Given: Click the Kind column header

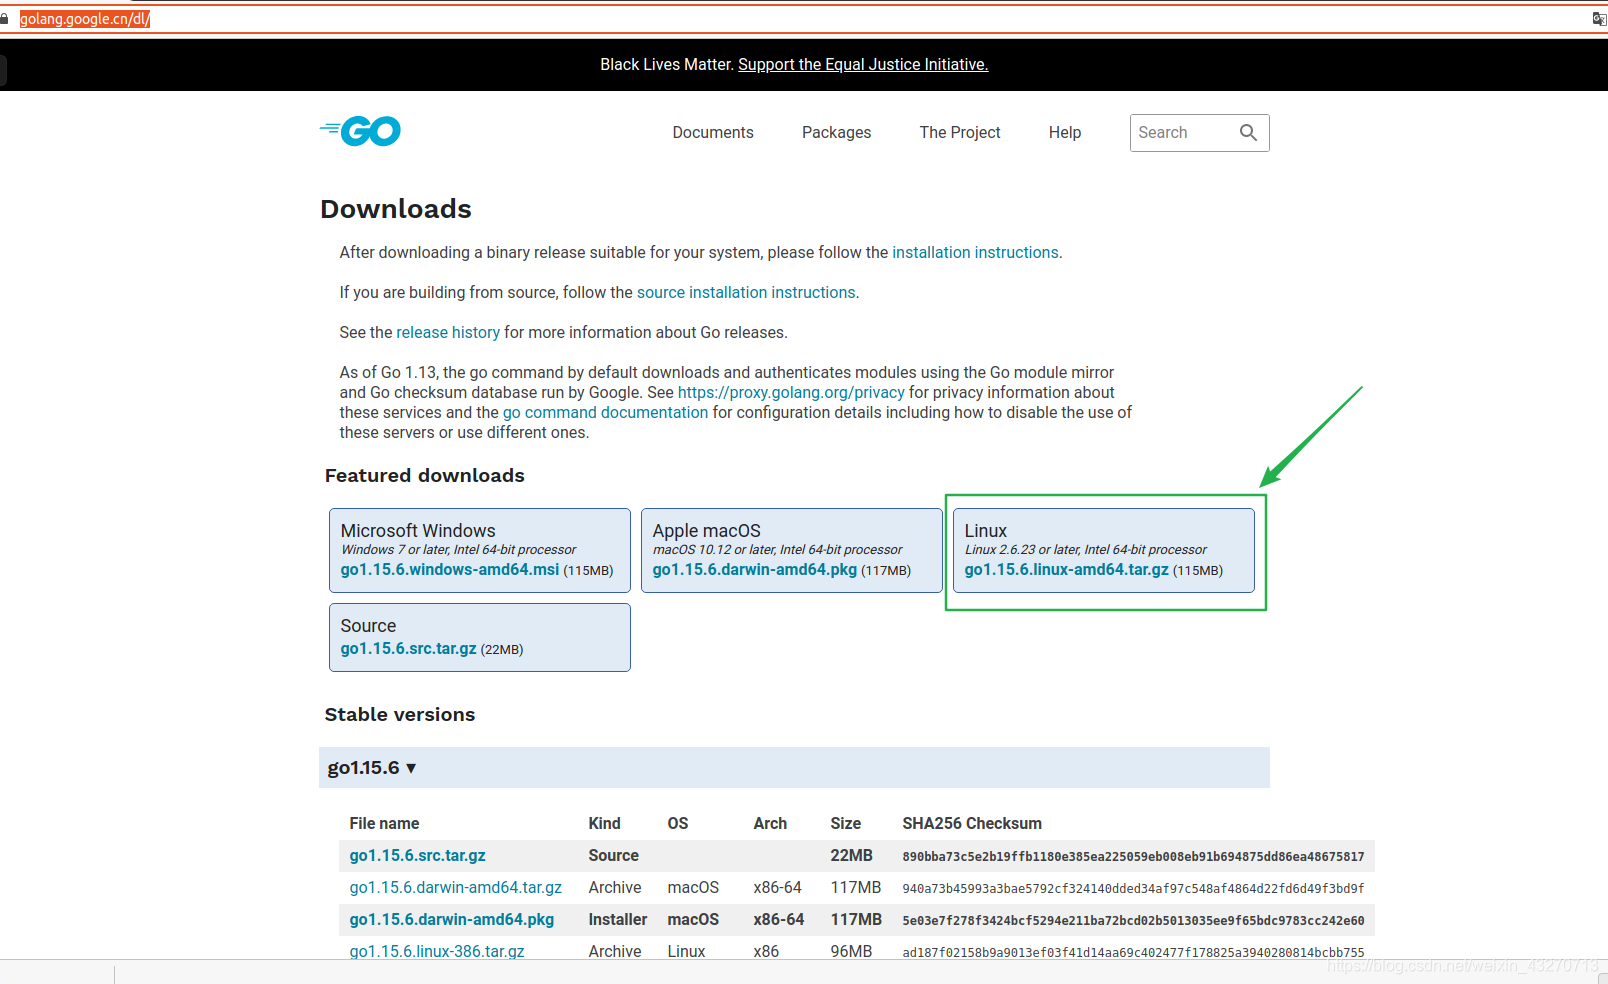Looking at the screenshot, I should coord(604,823).
